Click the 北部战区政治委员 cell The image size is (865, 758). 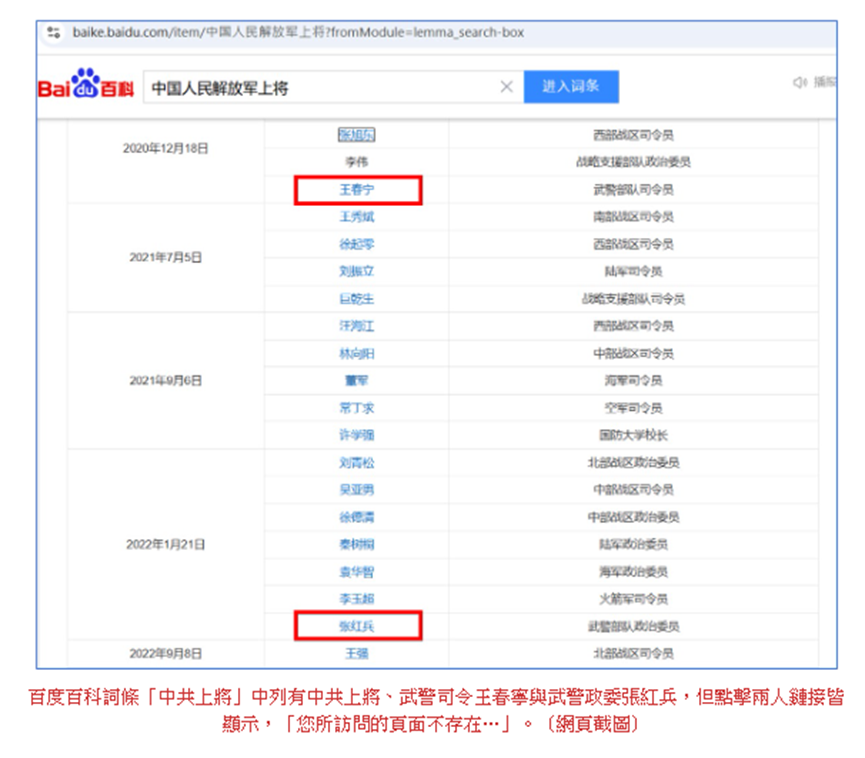pyautogui.click(x=633, y=463)
